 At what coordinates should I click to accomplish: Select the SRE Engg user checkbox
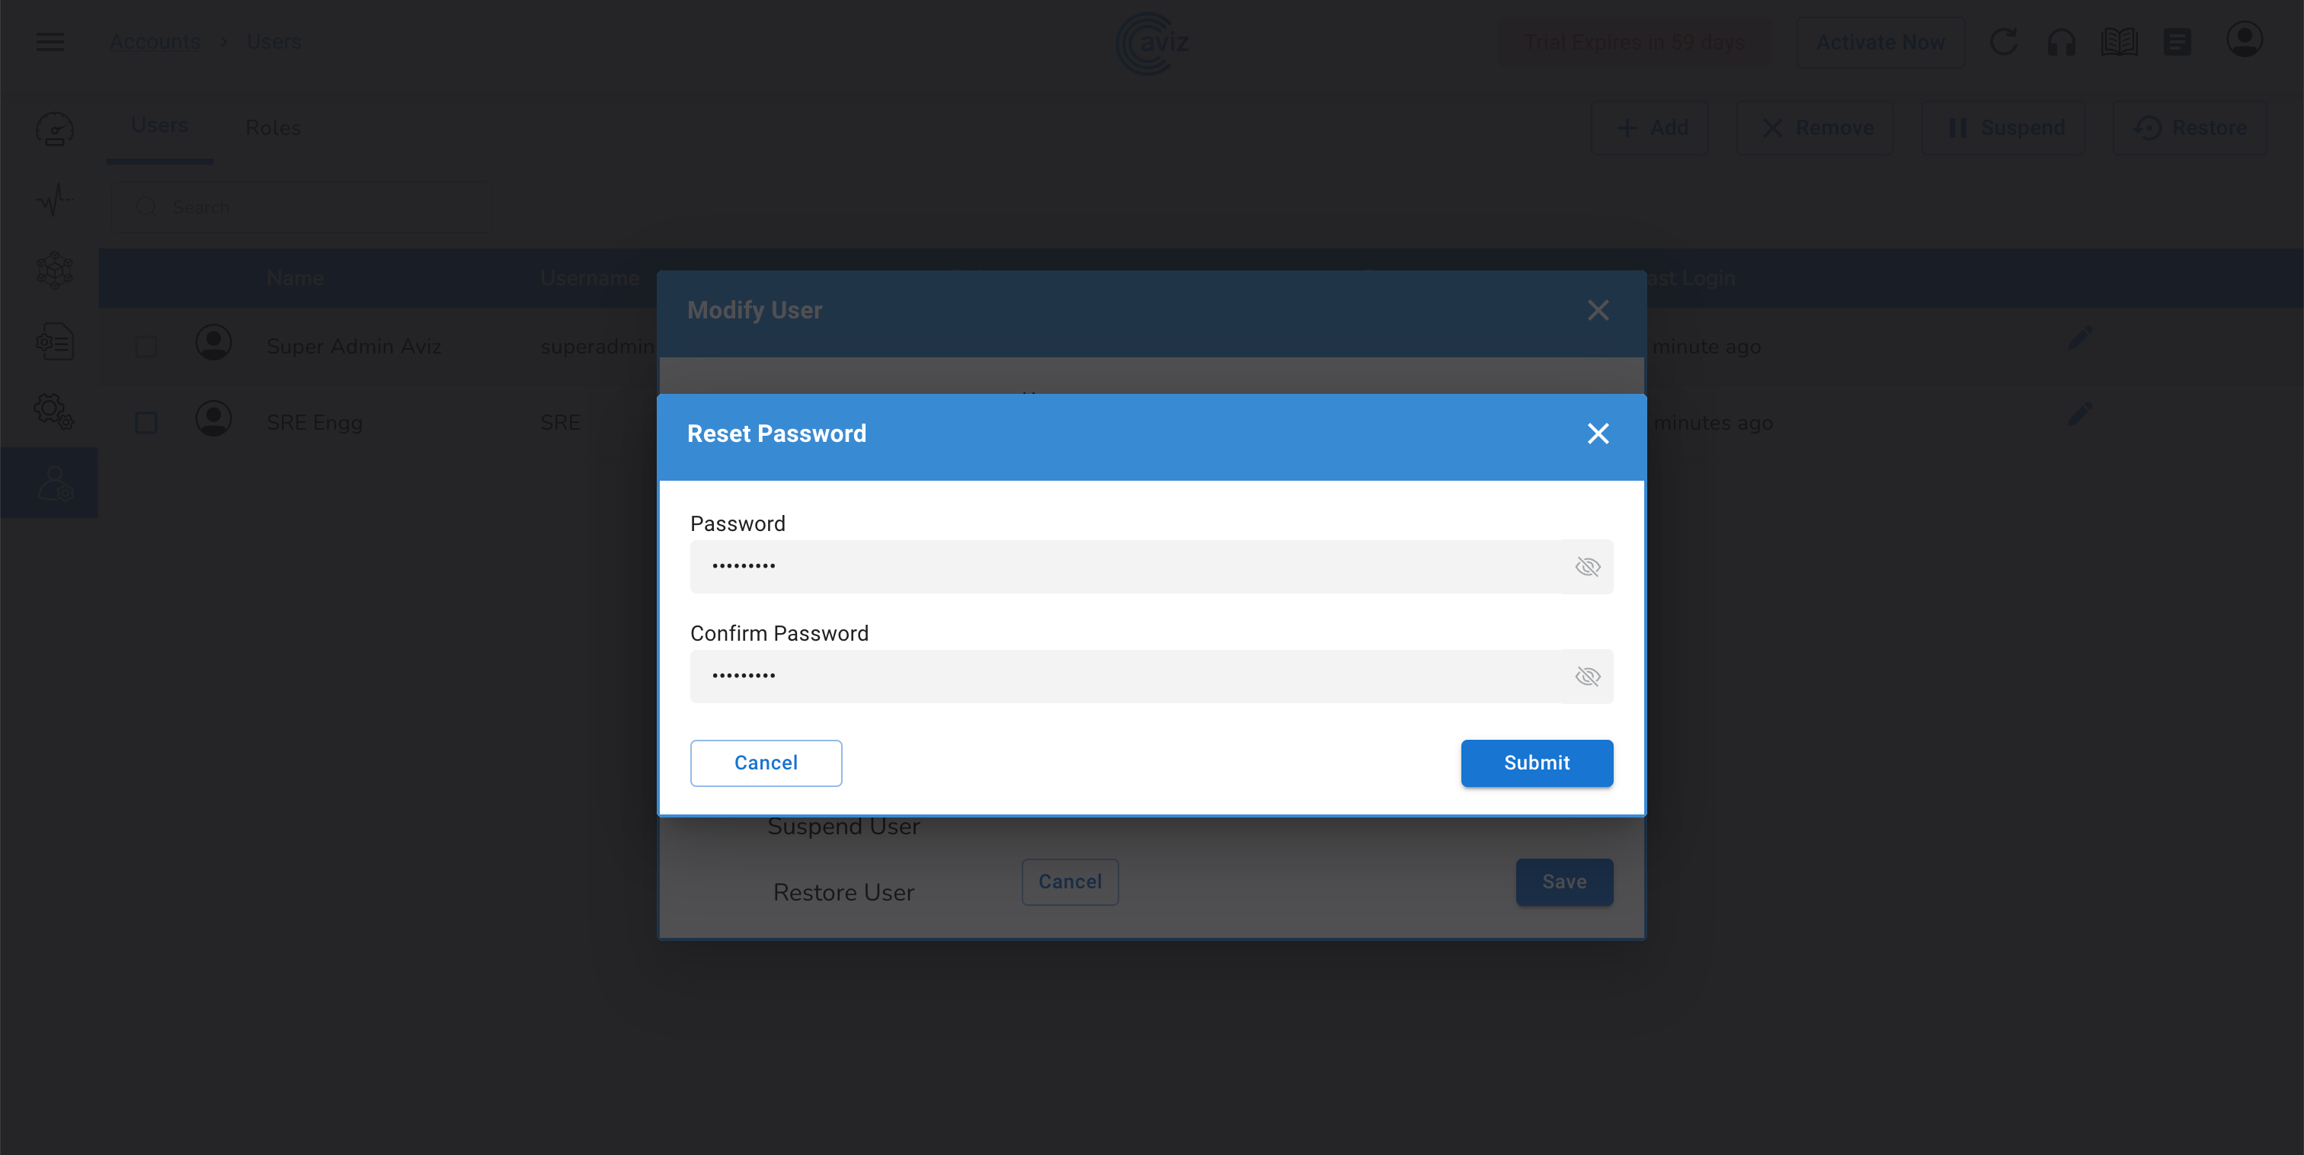[x=146, y=423]
